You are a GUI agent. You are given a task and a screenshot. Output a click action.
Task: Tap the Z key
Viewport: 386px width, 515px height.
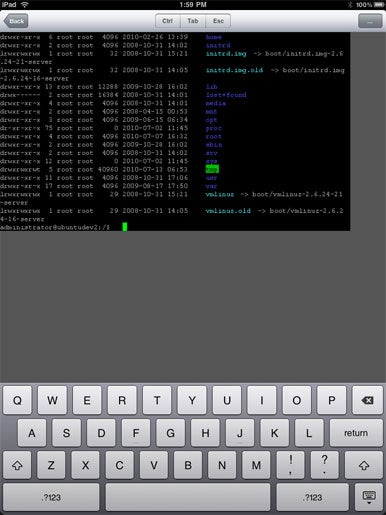point(51,465)
